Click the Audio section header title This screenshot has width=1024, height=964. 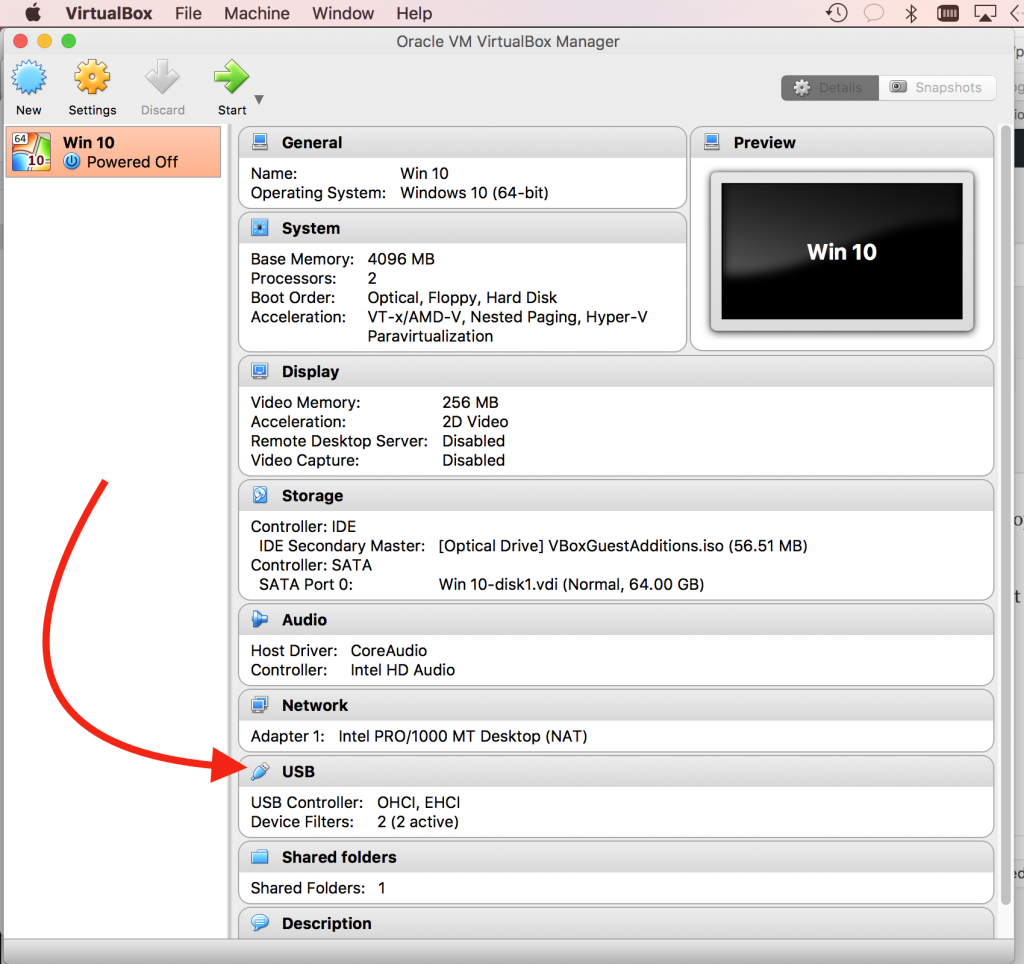[x=304, y=620]
